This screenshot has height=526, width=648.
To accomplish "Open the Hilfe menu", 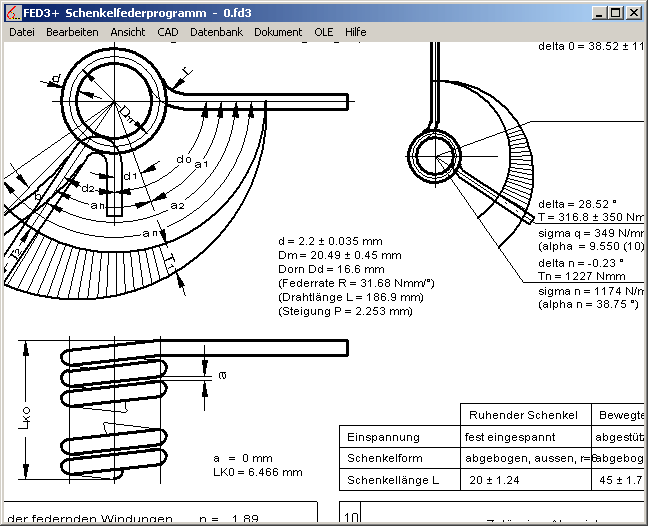I will coord(356,32).
